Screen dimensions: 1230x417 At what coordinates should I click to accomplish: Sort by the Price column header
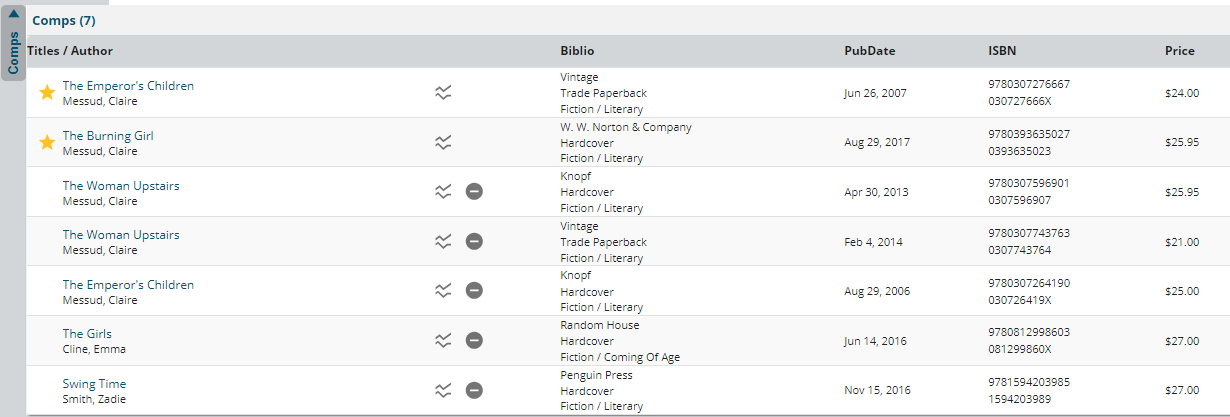[x=1179, y=51]
